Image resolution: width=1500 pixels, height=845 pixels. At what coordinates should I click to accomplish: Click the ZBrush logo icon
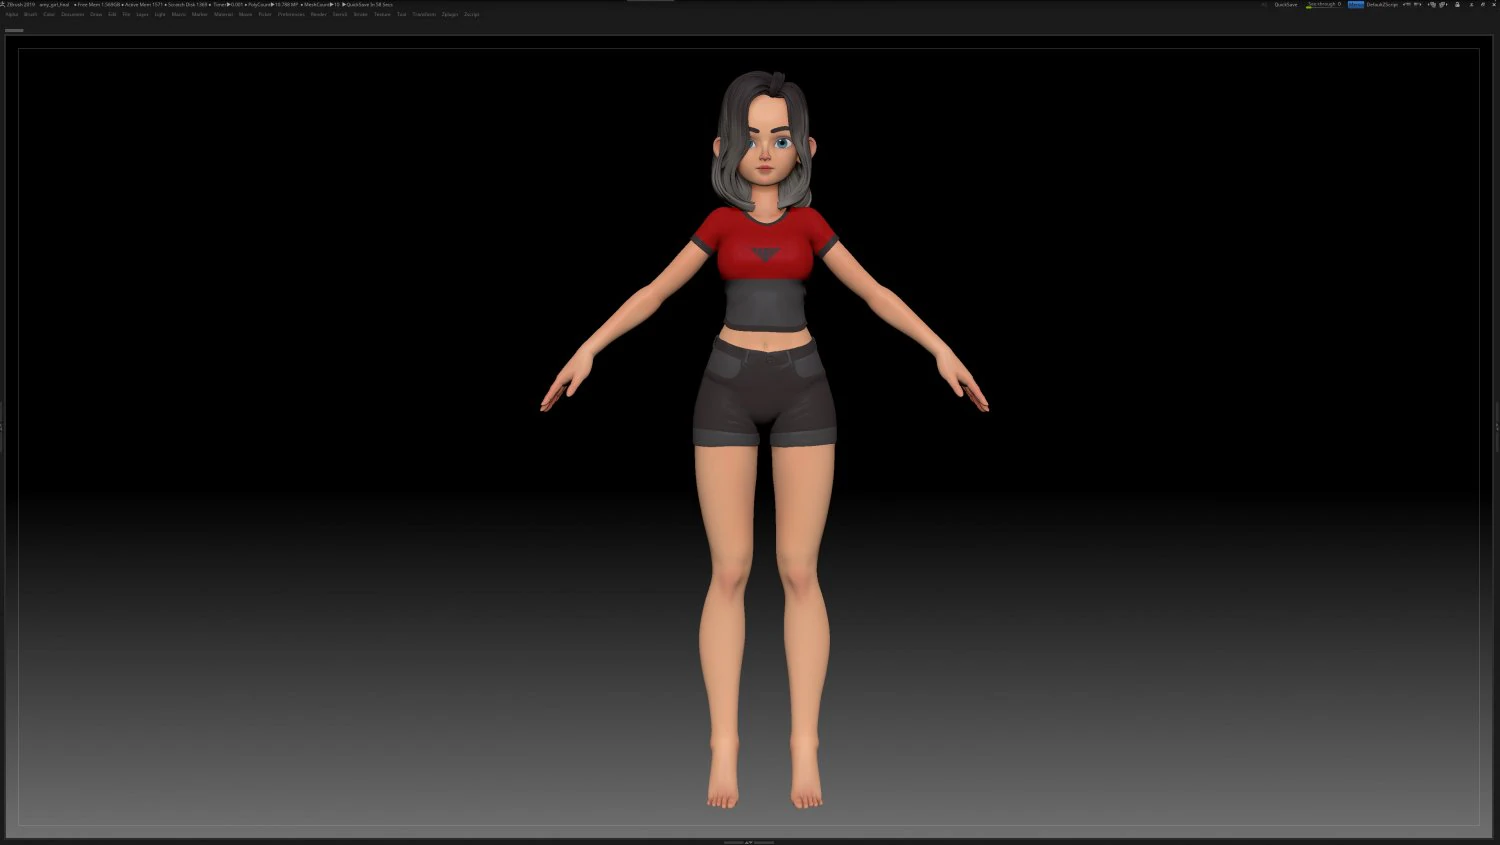[x=3, y=4]
